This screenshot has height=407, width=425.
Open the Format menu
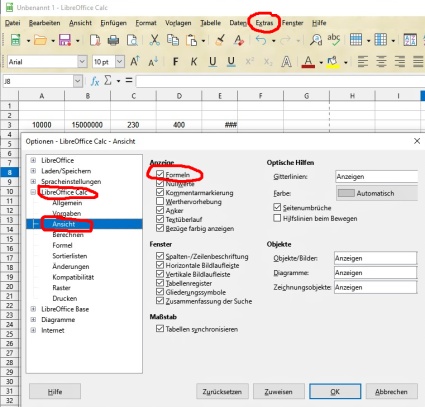pyautogui.click(x=146, y=23)
